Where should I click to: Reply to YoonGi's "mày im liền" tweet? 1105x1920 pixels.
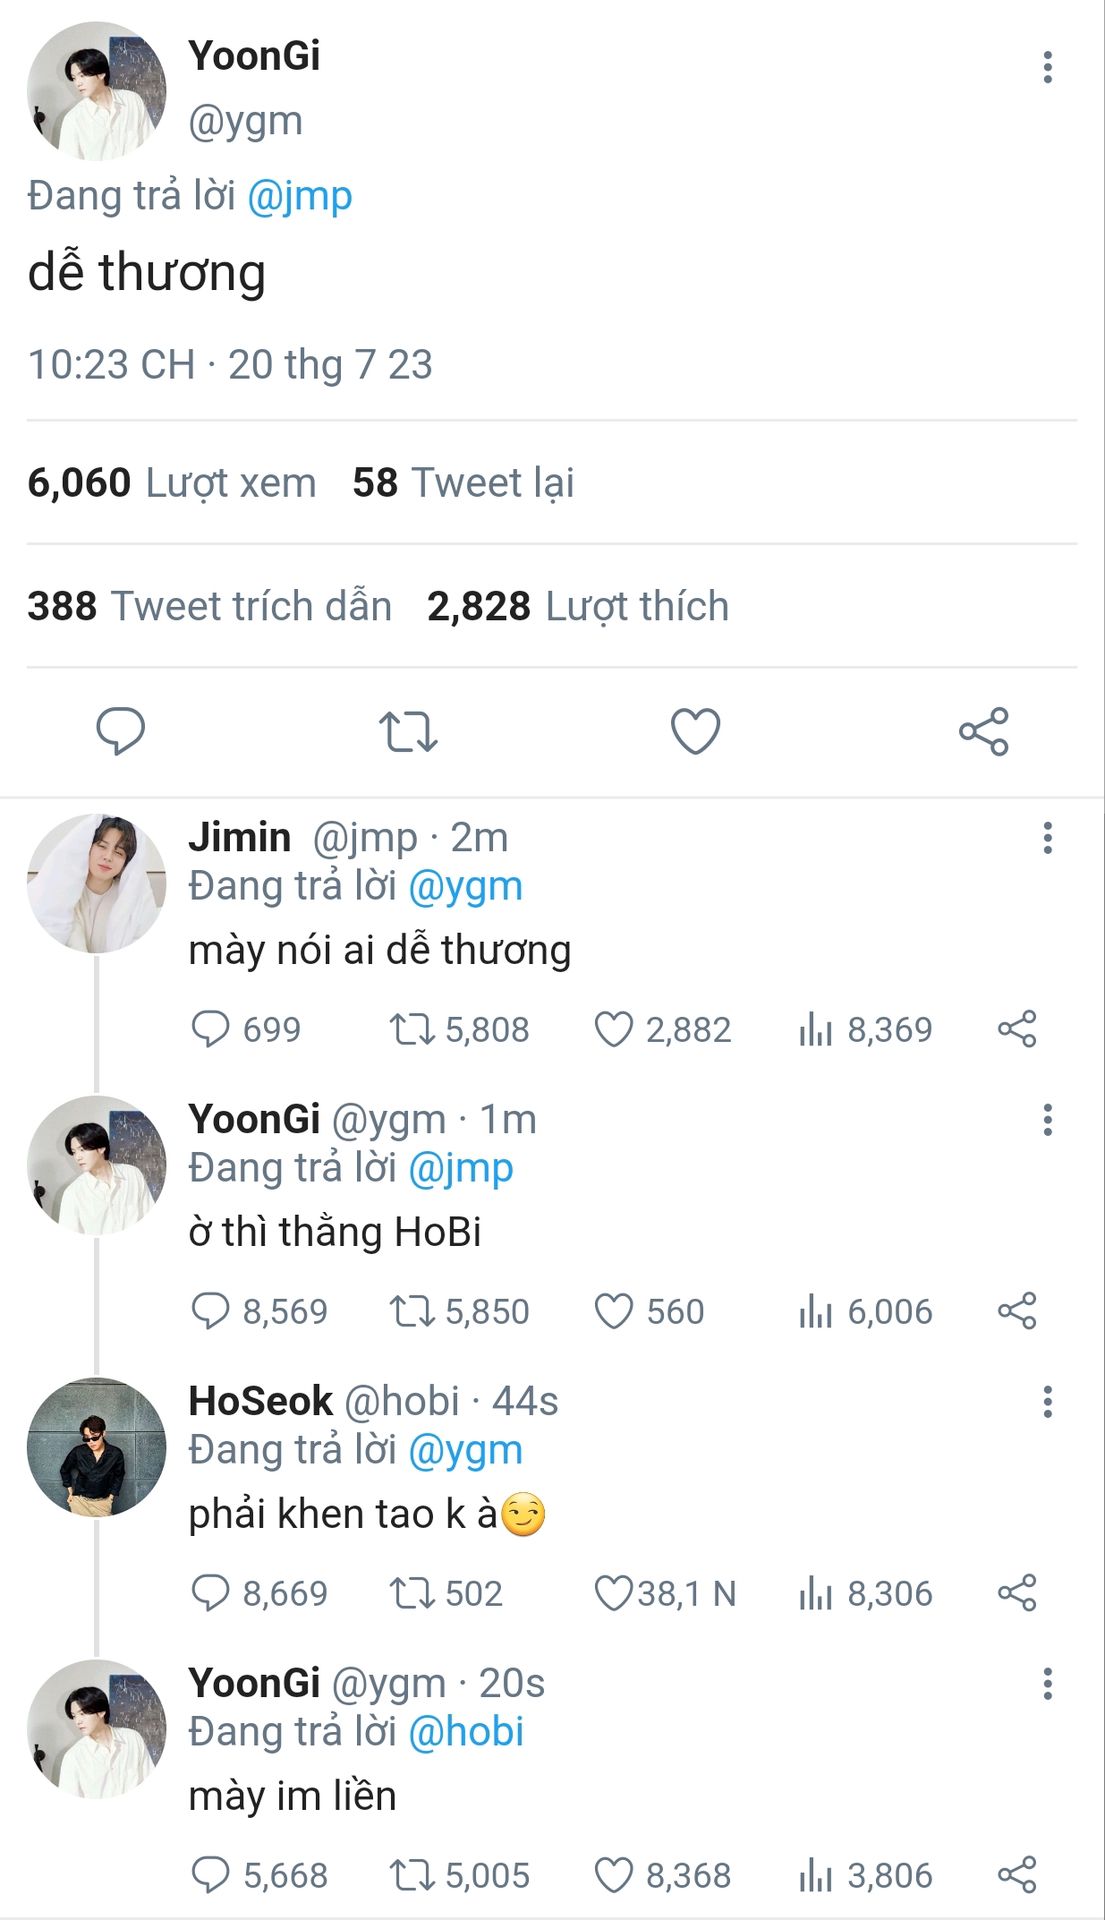click(210, 1875)
